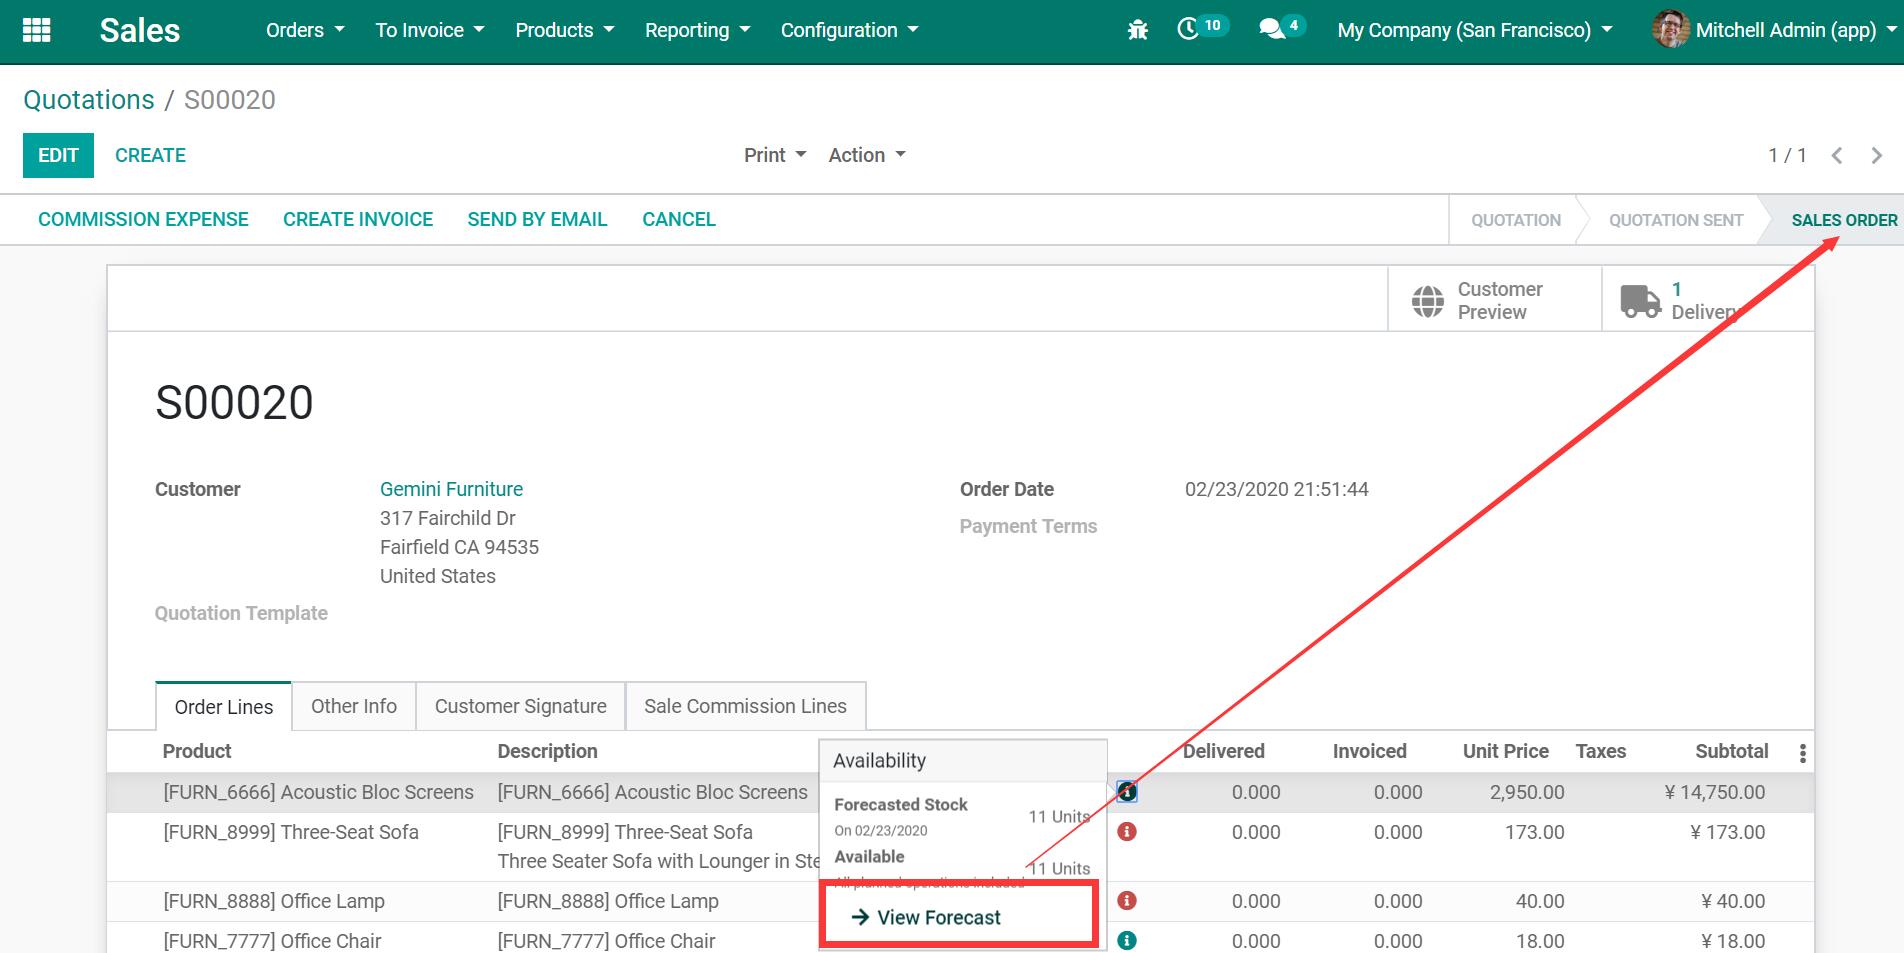Go to next record arrow

pyautogui.click(x=1876, y=155)
